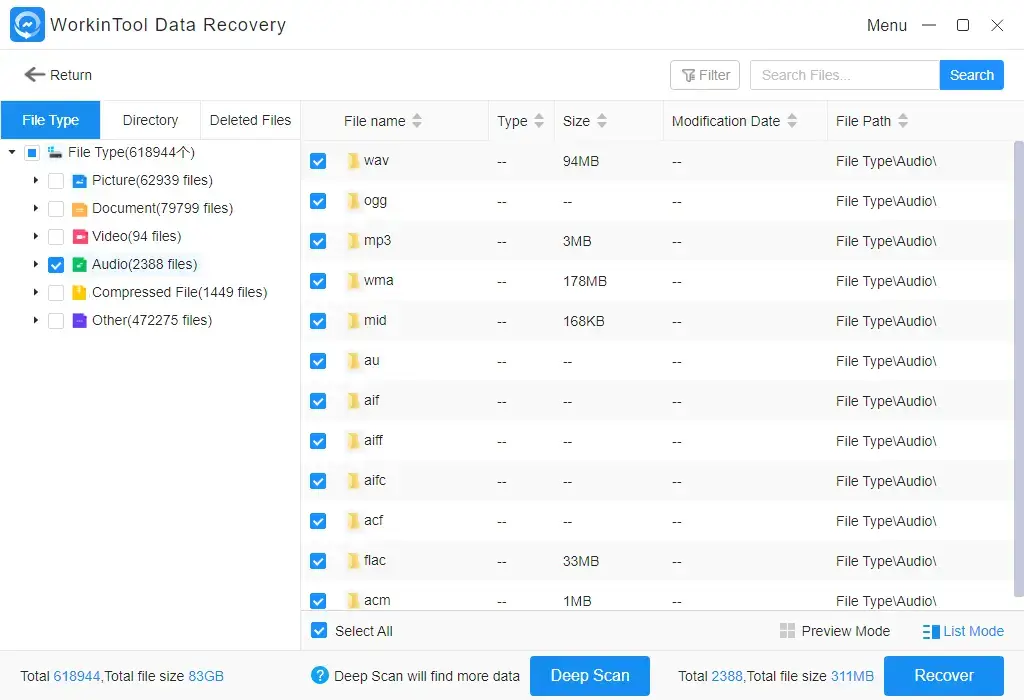Click the WorkinTool Data Recovery logo icon

(27, 25)
